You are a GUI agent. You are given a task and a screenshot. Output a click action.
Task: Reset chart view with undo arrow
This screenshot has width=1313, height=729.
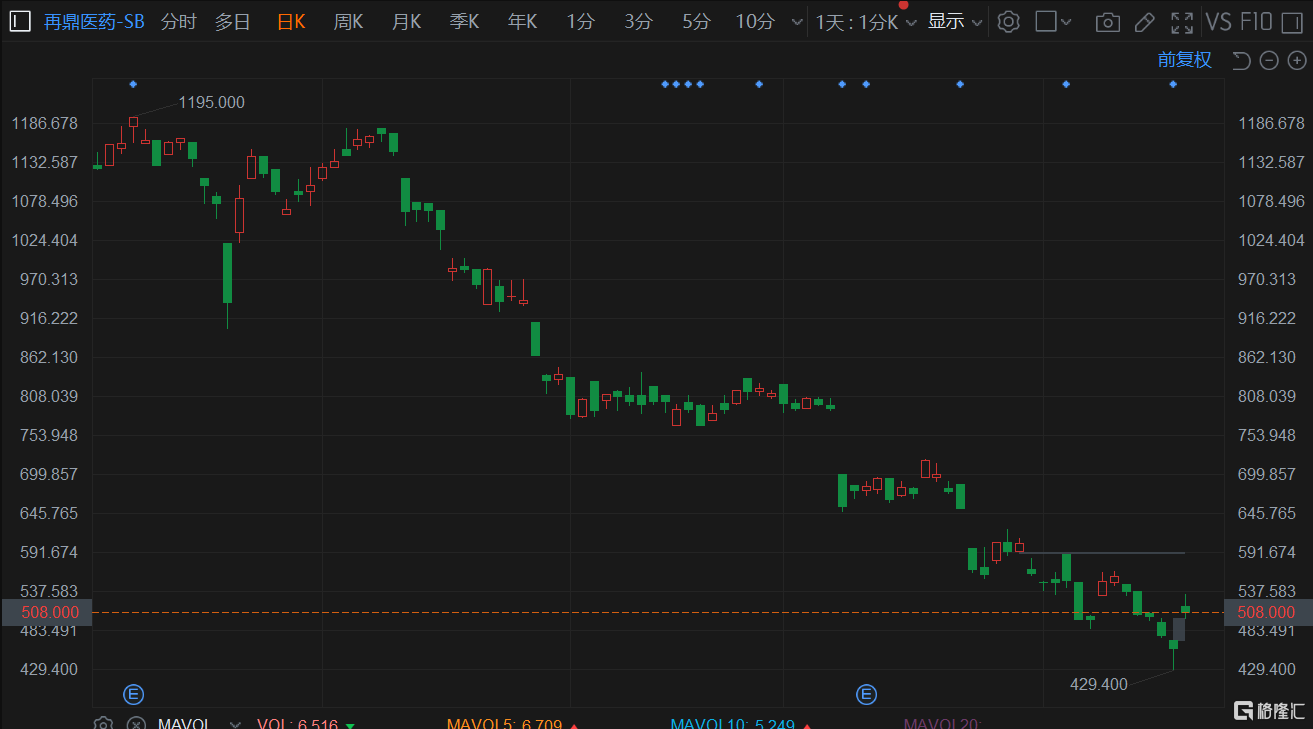(x=1241, y=61)
